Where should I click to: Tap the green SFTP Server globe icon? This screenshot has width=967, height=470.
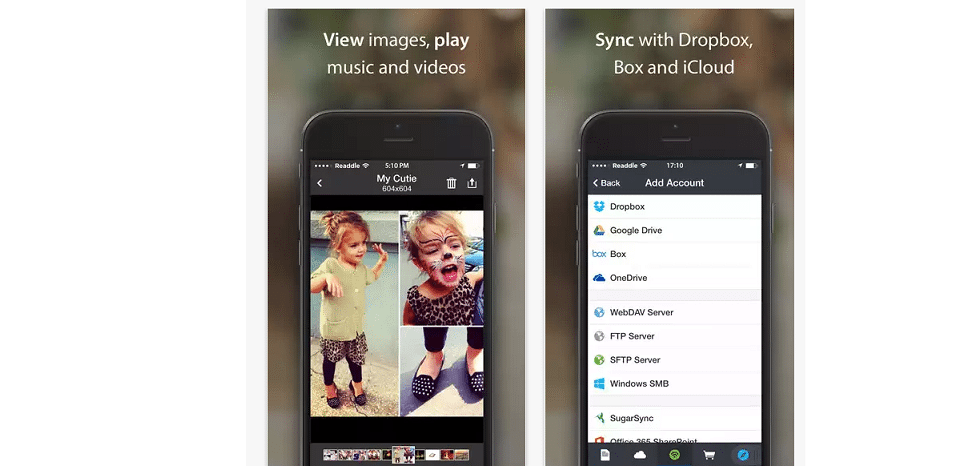pos(599,360)
